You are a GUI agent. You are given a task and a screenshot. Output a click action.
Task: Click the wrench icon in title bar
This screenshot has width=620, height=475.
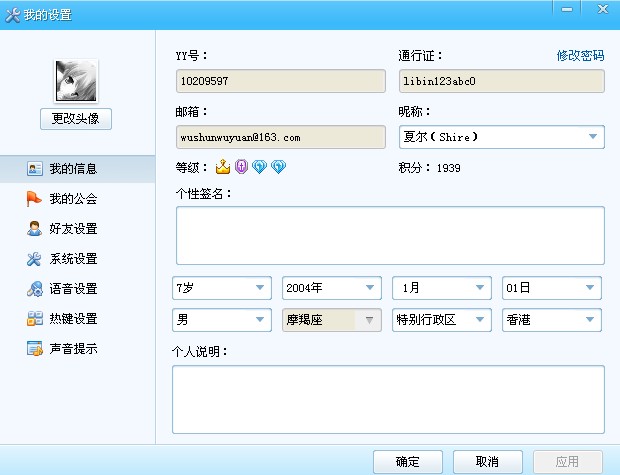12,15
